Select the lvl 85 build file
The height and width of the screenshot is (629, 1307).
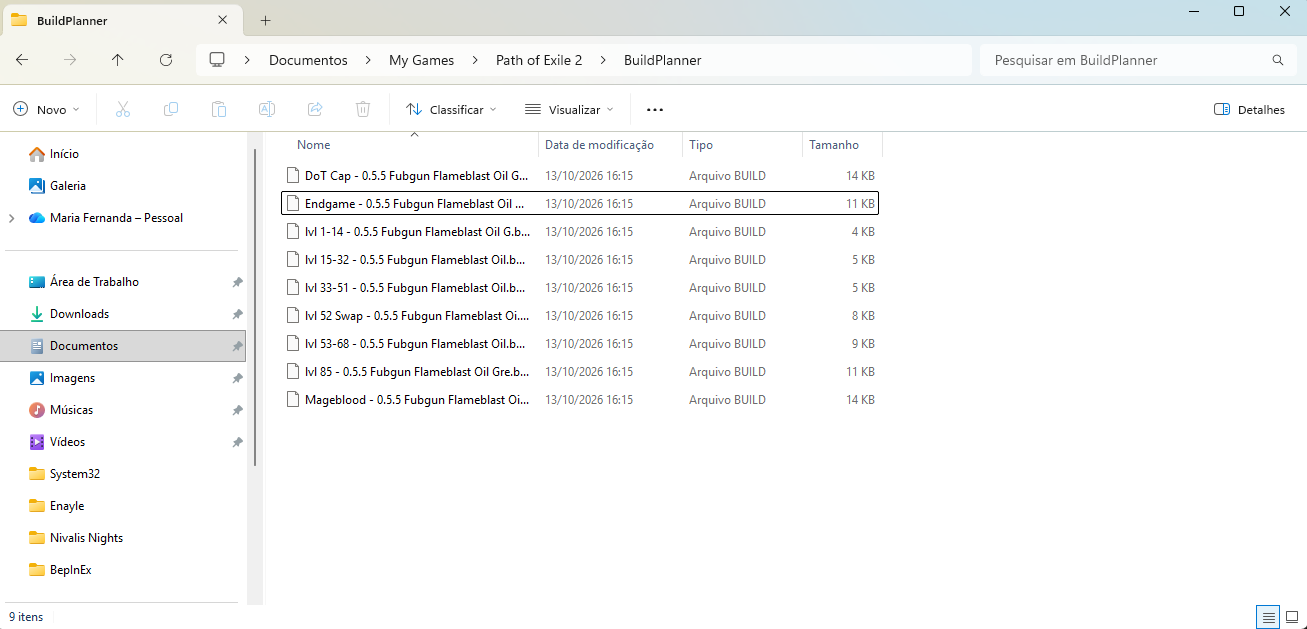pyautogui.click(x=580, y=372)
